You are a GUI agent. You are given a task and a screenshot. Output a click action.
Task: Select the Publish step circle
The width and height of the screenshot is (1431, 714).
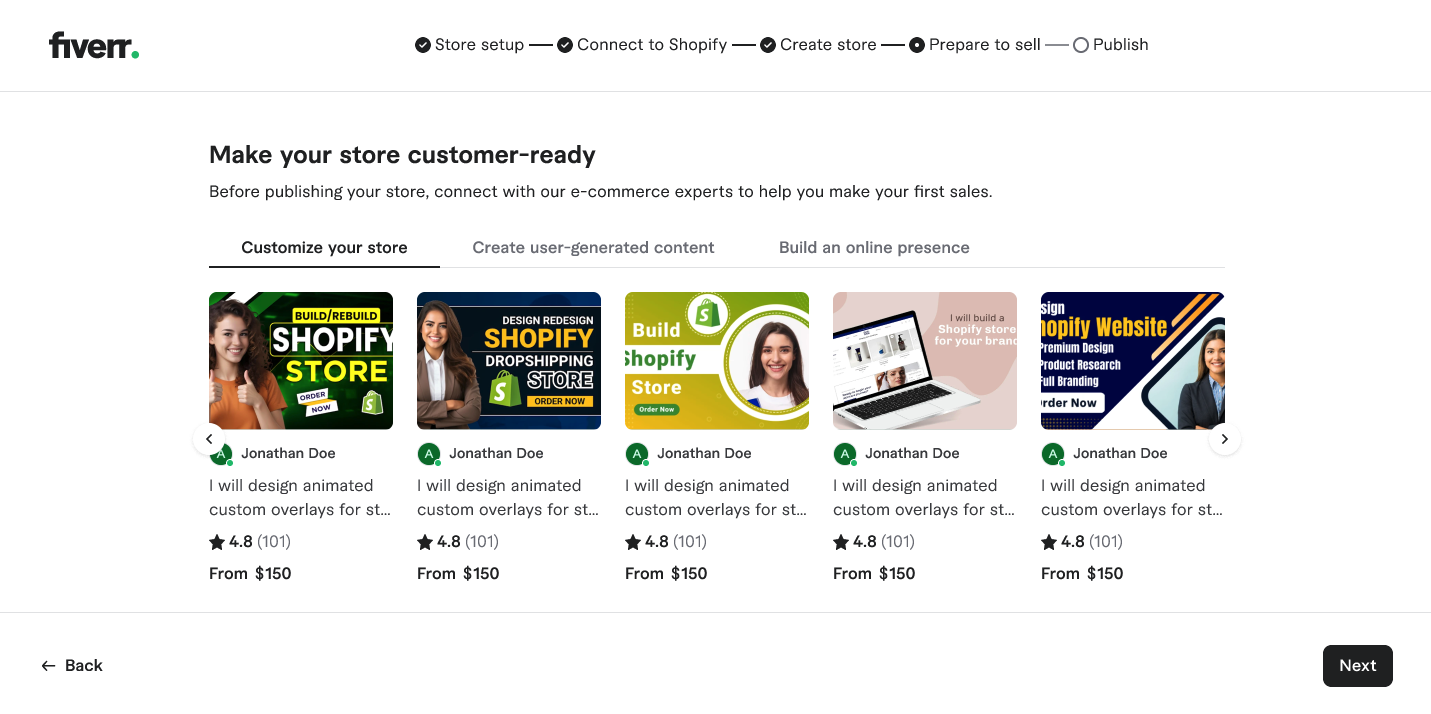pyautogui.click(x=1081, y=45)
